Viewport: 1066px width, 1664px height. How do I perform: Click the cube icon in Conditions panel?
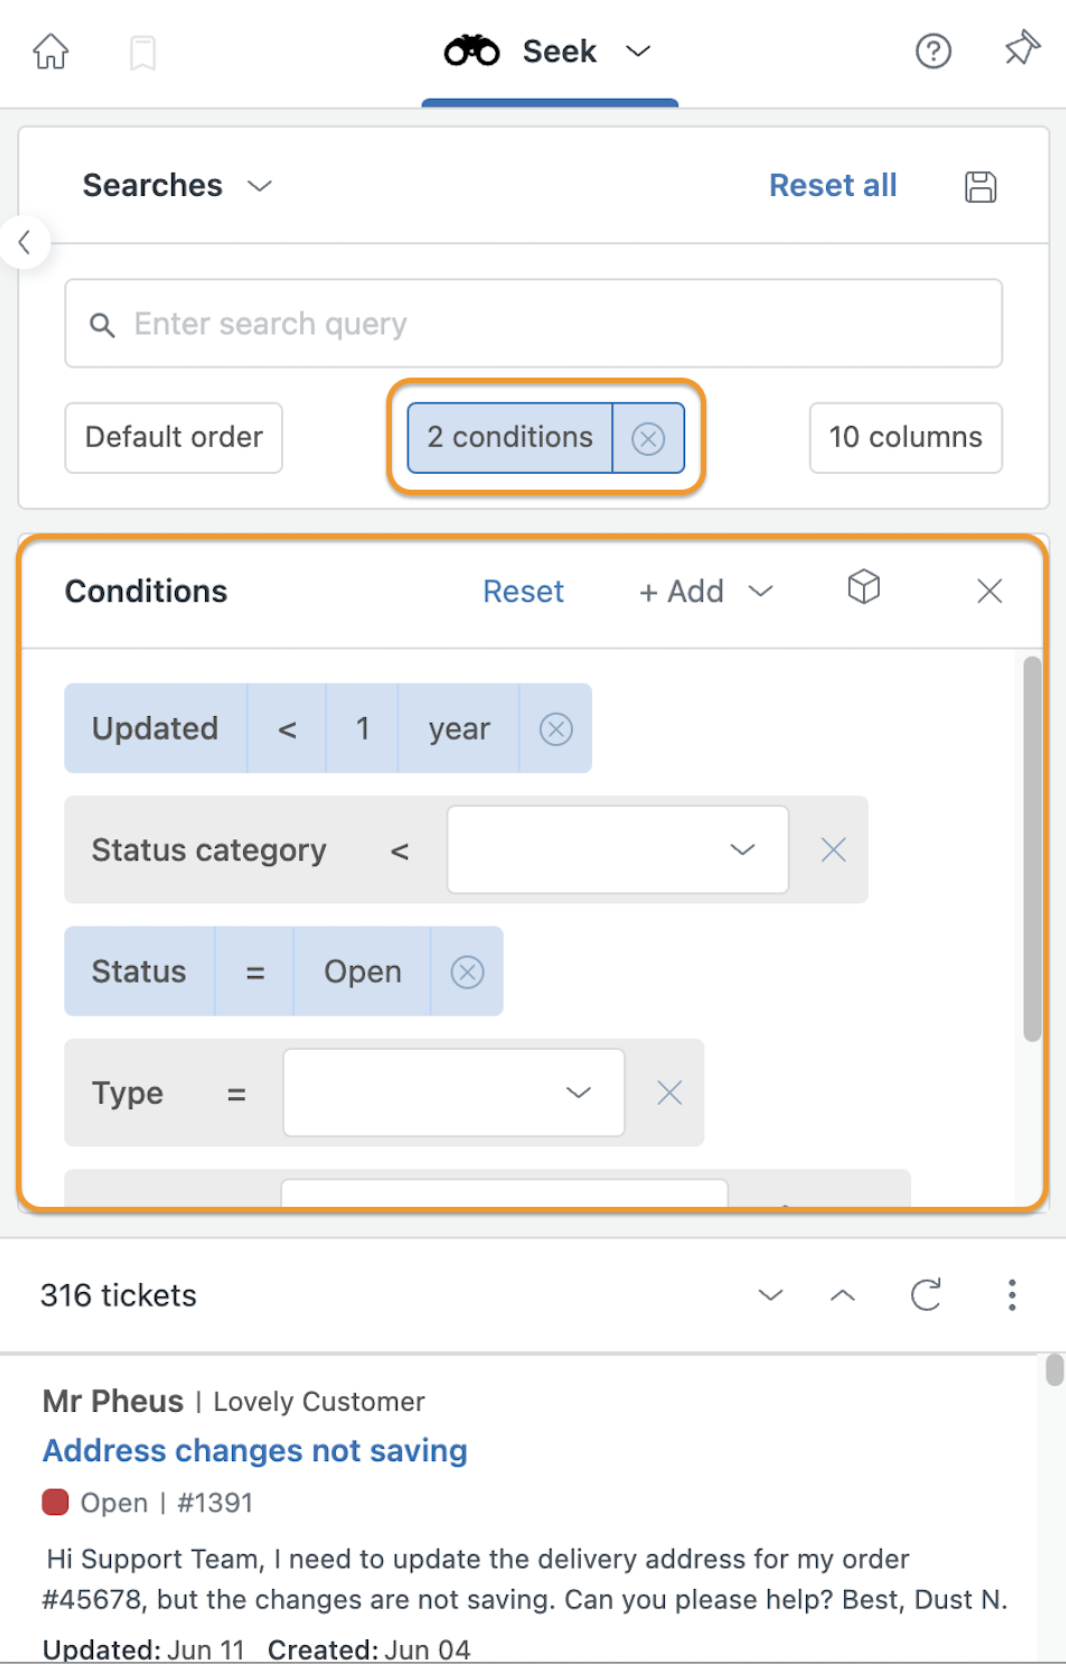(x=864, y=587)
